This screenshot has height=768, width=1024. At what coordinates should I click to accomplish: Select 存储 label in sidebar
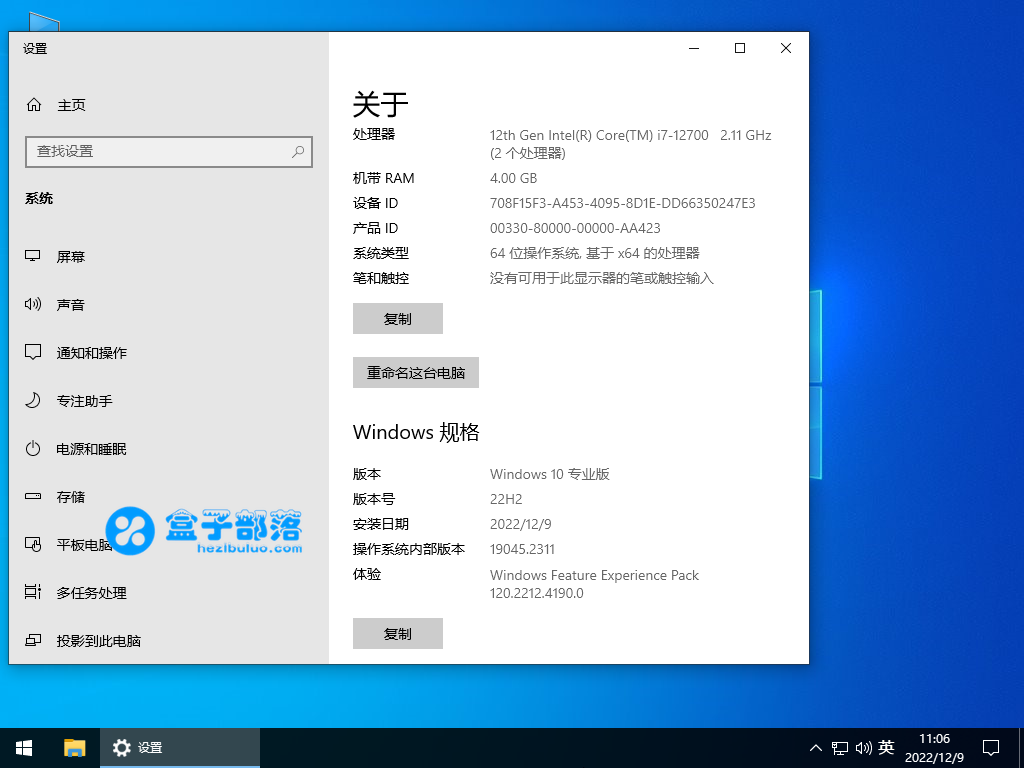(71, 497)
